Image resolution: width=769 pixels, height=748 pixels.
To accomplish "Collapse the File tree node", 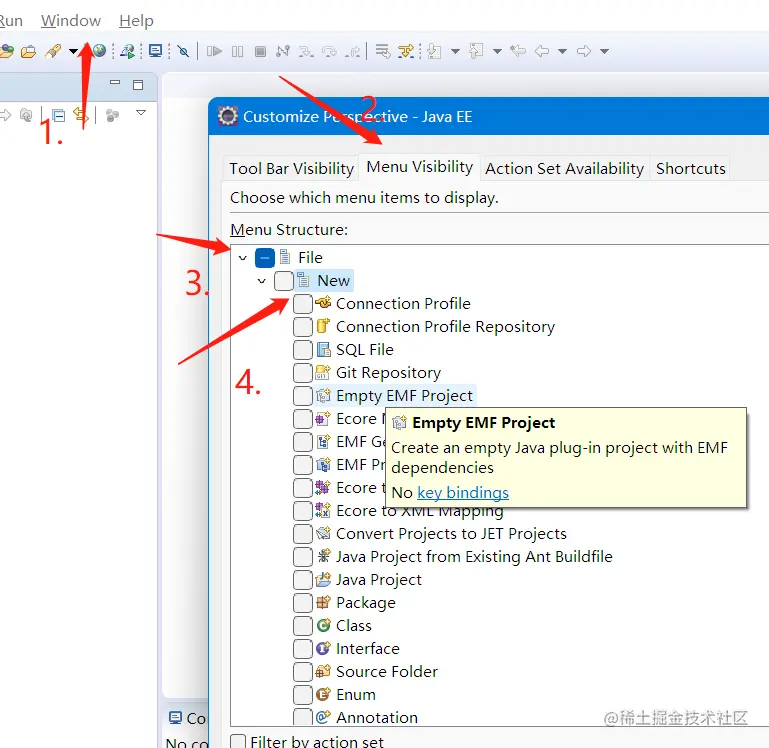I will [242, 258].
